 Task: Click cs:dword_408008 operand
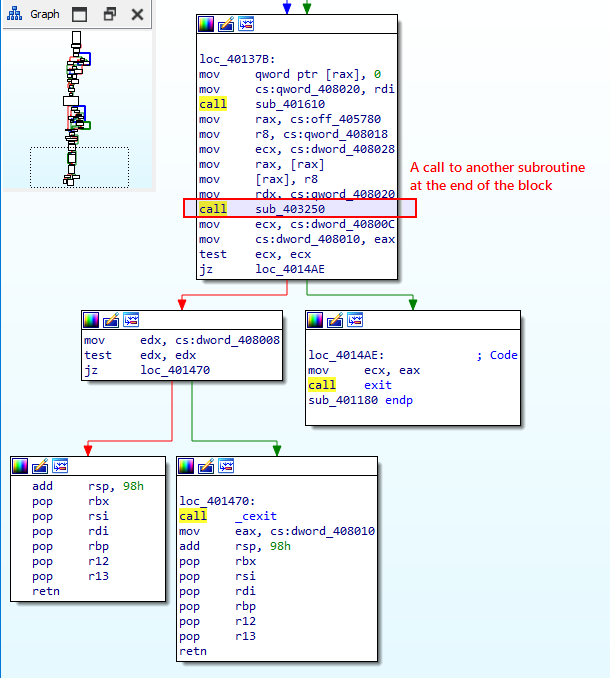pos(227,340)
